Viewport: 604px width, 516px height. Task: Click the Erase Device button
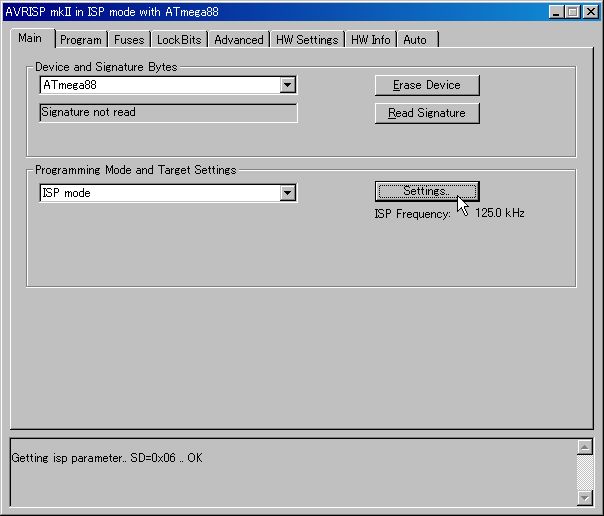[427, 85]
